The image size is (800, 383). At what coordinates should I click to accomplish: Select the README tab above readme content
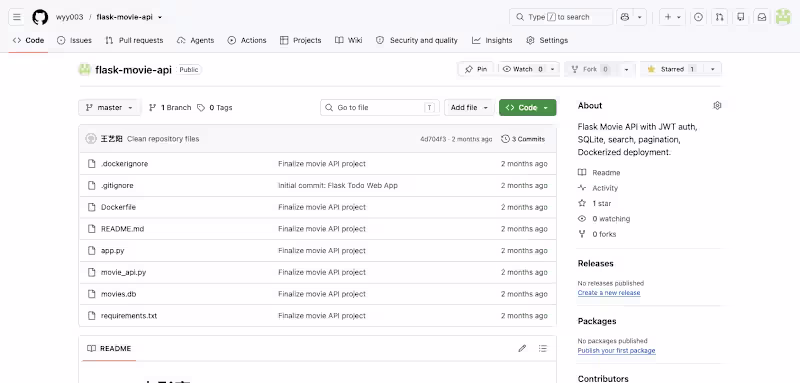point(109,348)
